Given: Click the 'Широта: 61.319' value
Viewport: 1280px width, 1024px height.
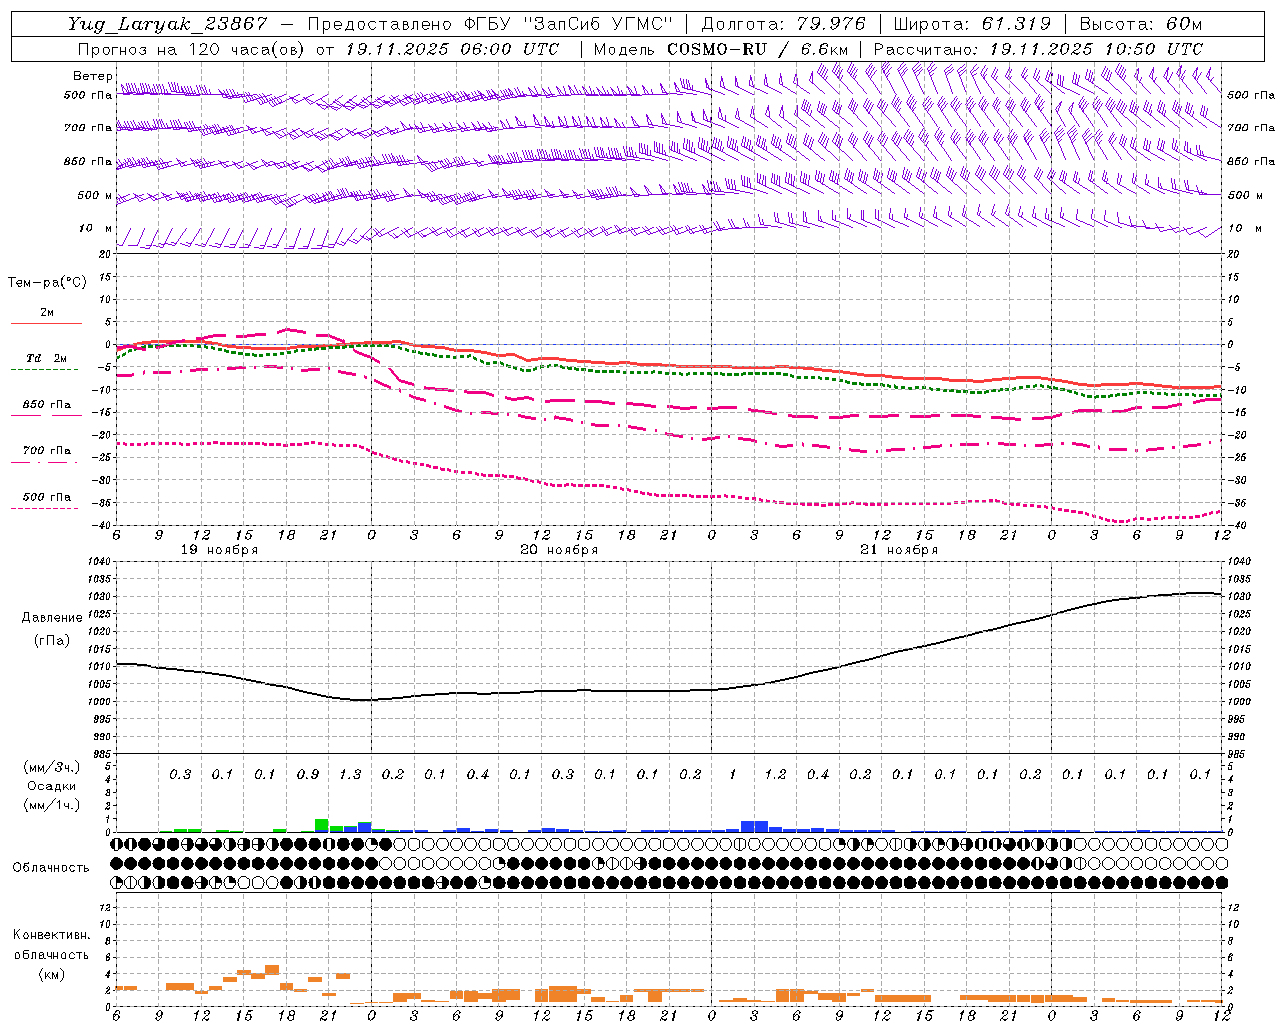Looking at the screenshot, I should click(x=972, y=24).
